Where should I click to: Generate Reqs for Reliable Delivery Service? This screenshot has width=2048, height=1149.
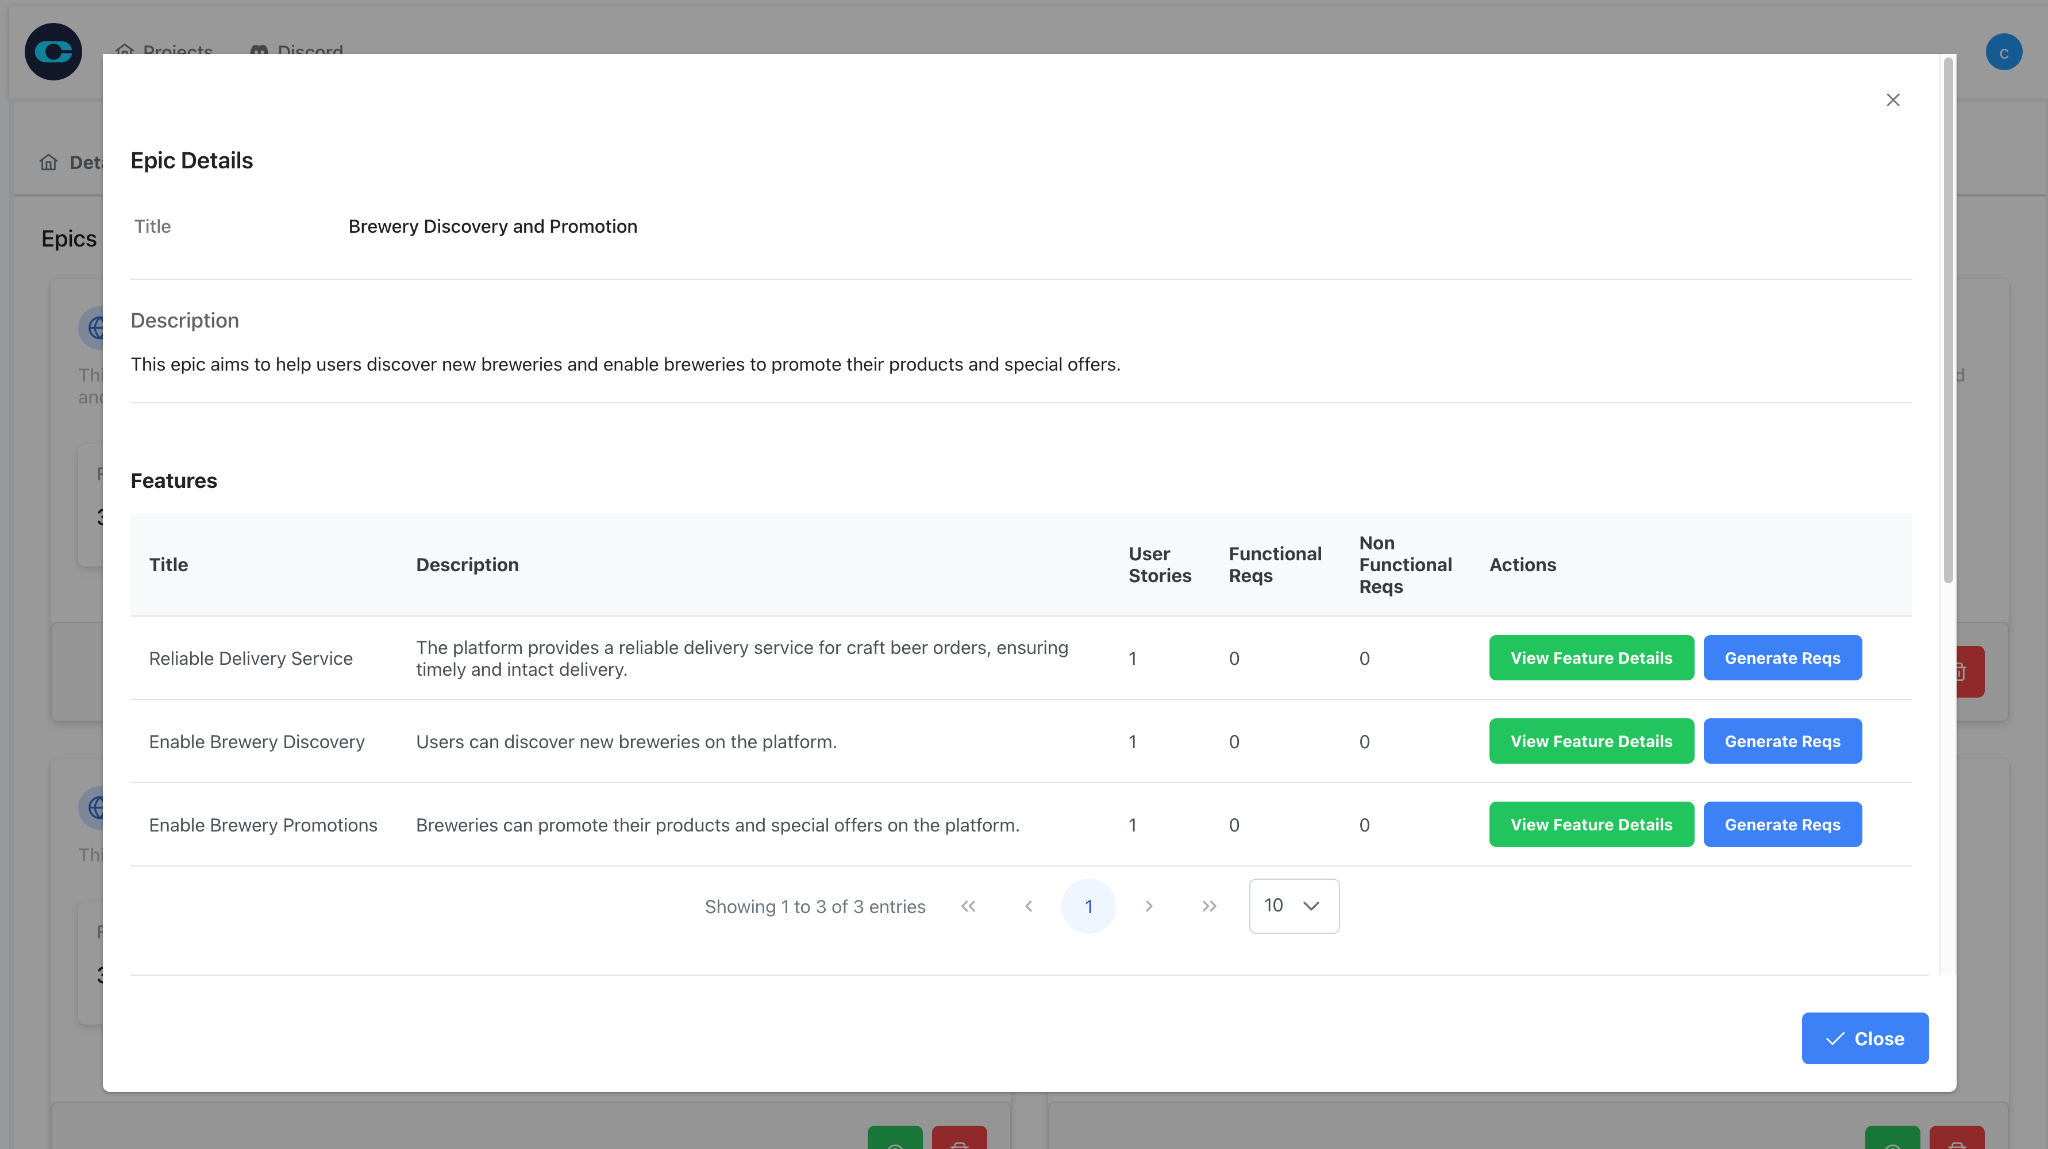(1781, 658)
